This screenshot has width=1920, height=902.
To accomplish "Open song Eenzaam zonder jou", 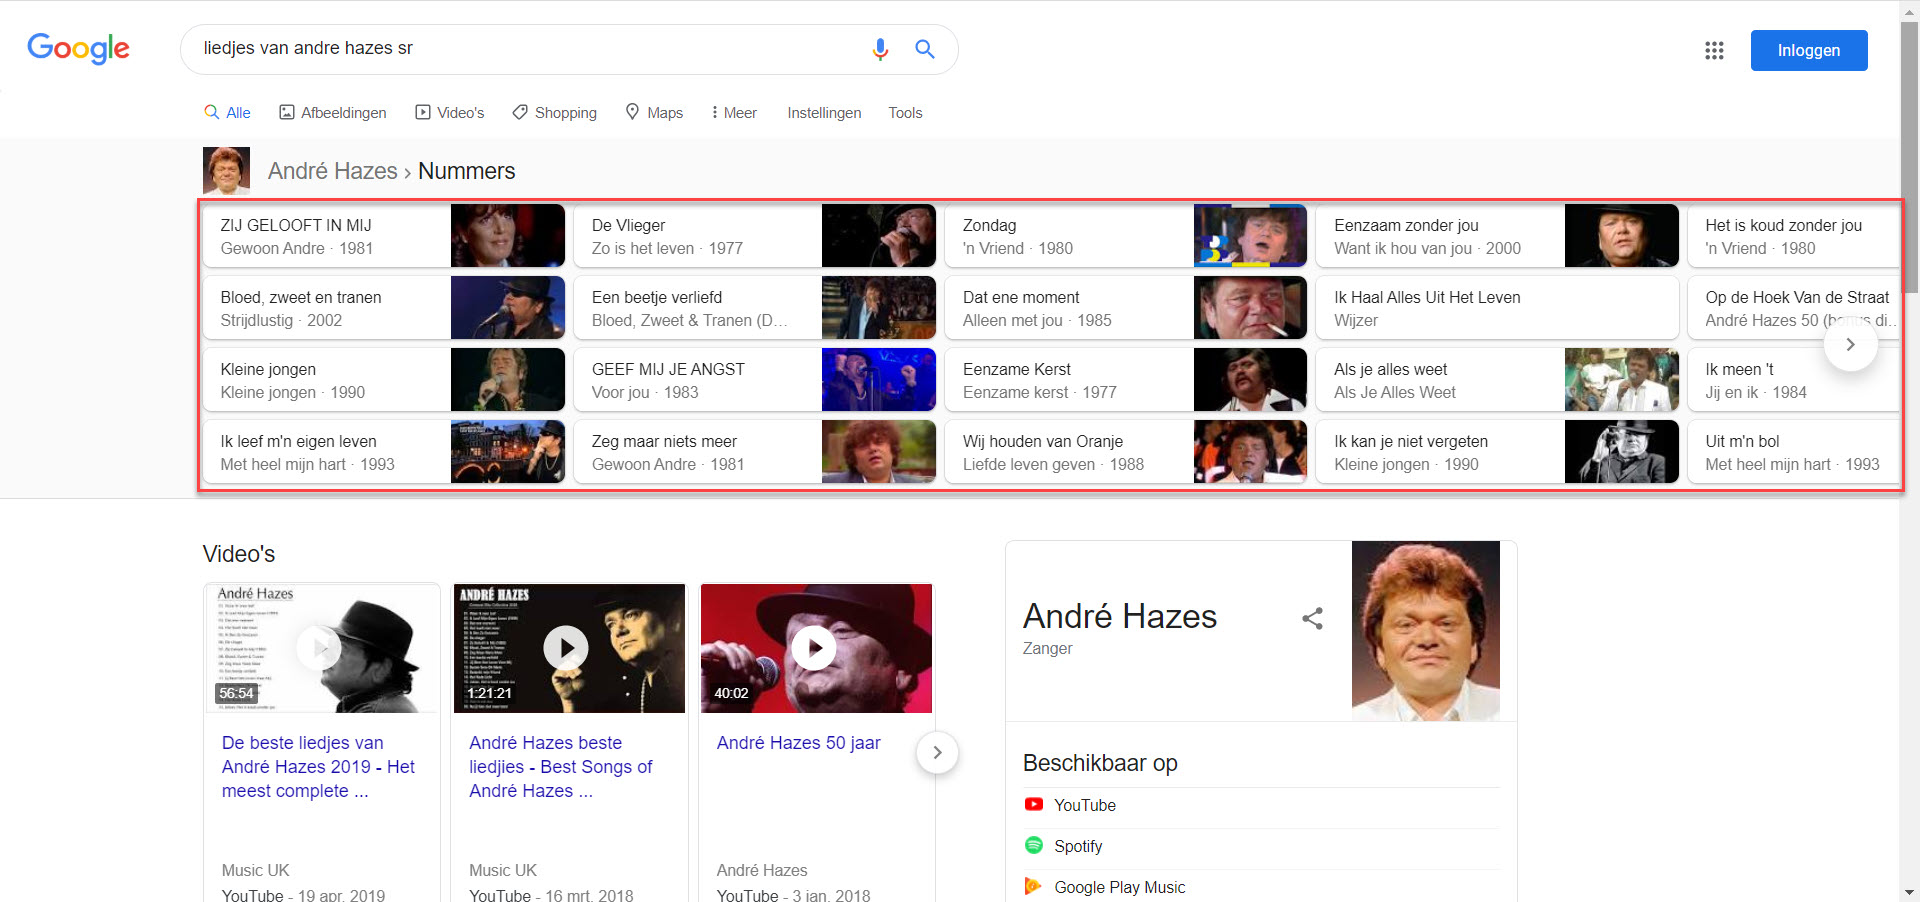I will pyautogui.click(x=1497, y=236).
